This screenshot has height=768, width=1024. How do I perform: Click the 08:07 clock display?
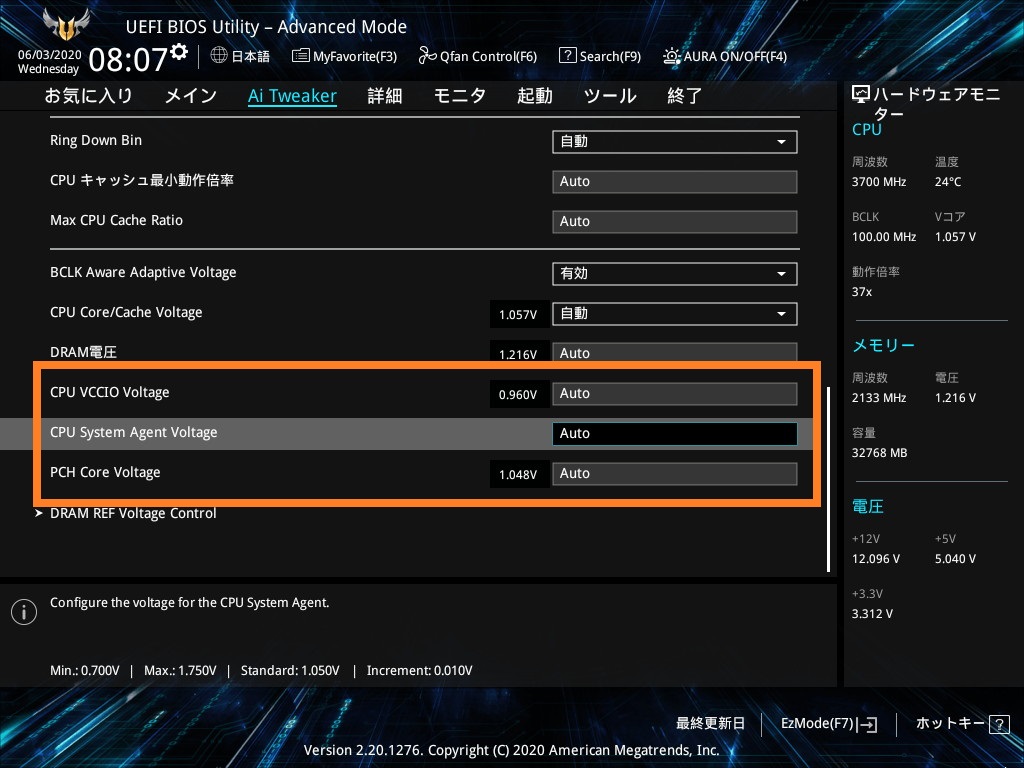[128, 60]
